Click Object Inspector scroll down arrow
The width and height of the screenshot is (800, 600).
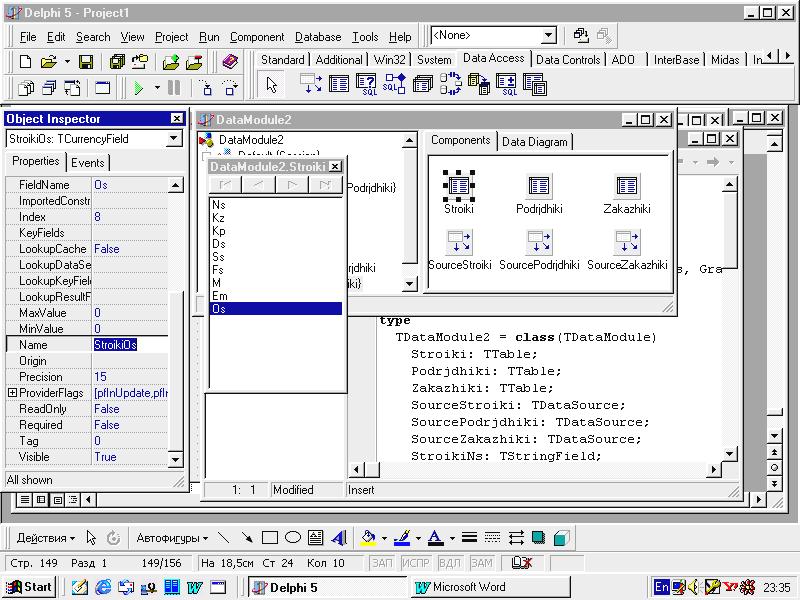coord(175,459)
